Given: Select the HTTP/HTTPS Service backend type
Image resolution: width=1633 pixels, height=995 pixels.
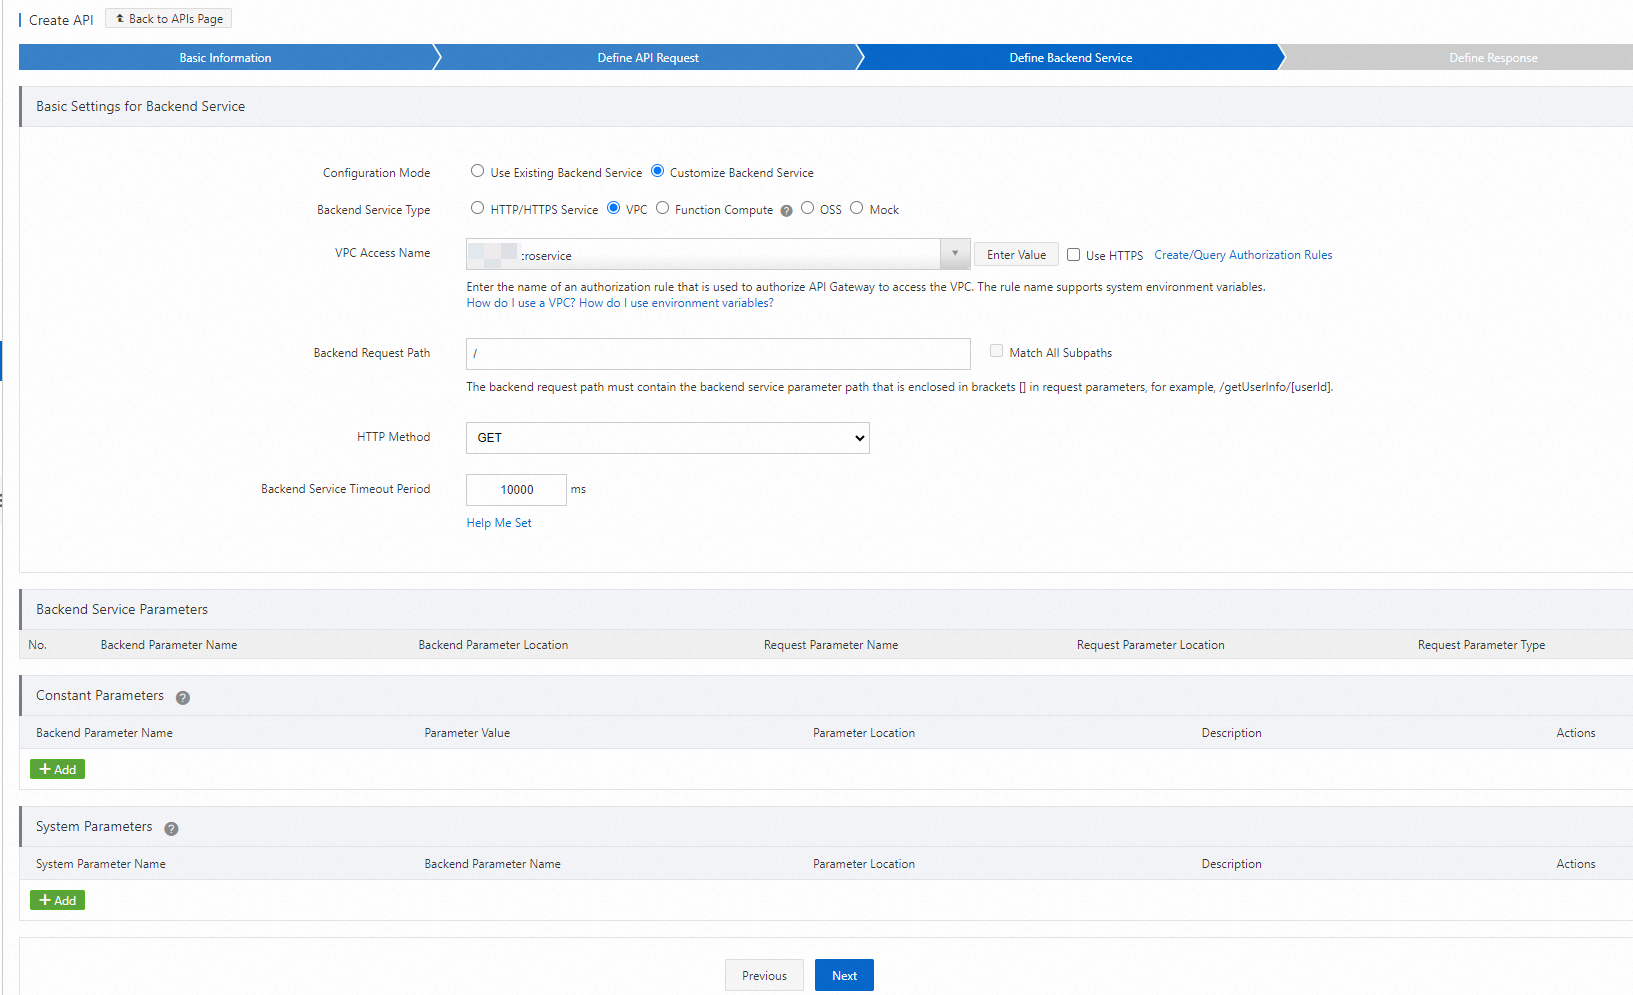Looking at the screenshot, I should pos(478,207).
